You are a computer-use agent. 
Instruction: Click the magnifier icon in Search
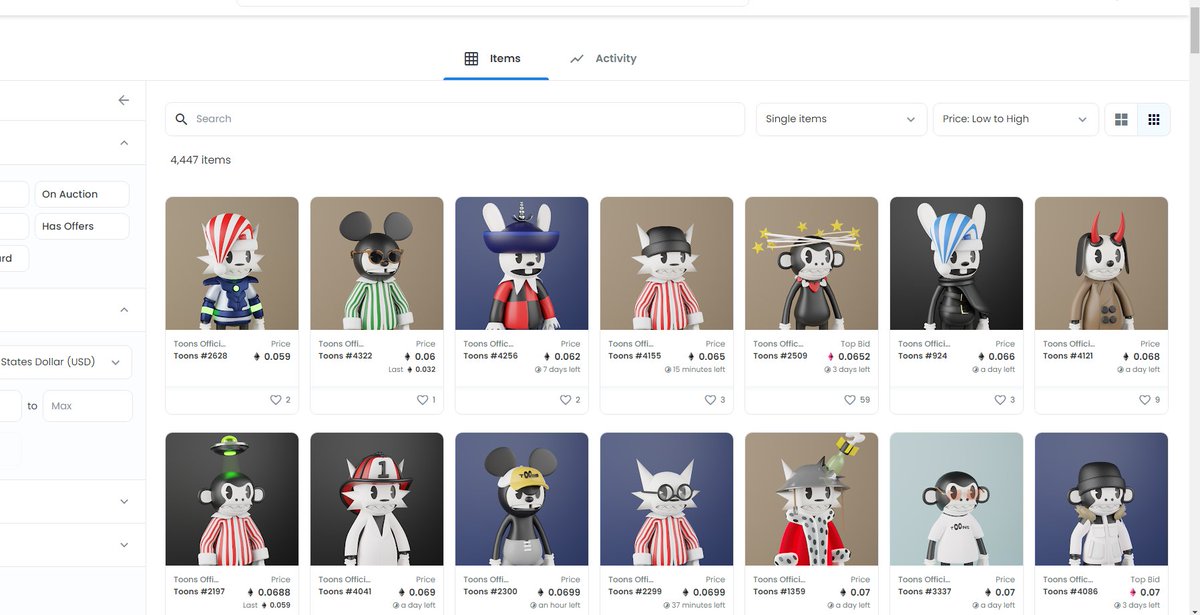point(181,119)
